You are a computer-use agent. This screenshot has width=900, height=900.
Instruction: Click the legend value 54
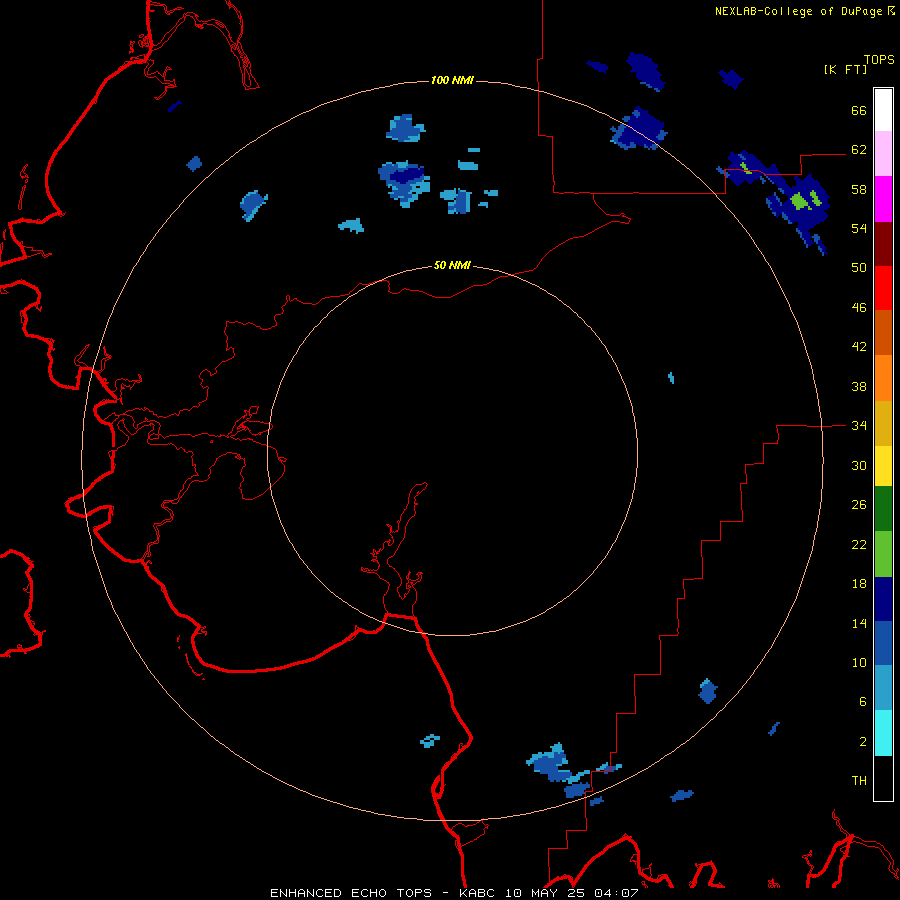coord(859,228)
